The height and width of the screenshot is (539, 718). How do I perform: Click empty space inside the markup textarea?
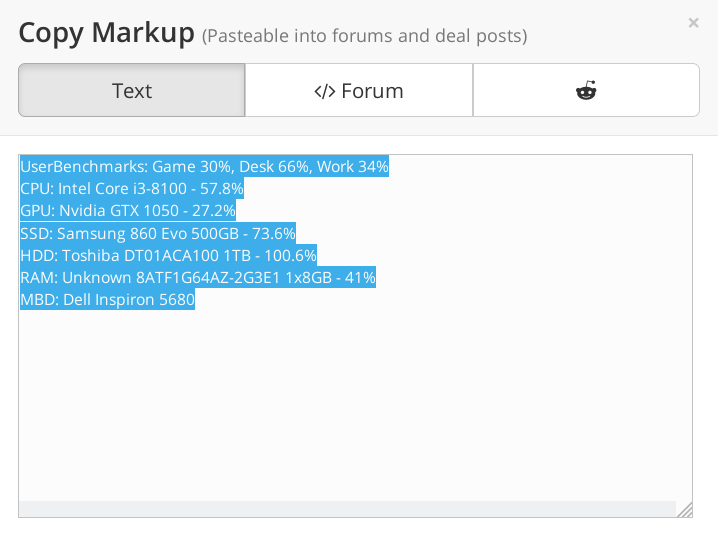(355, 403)
